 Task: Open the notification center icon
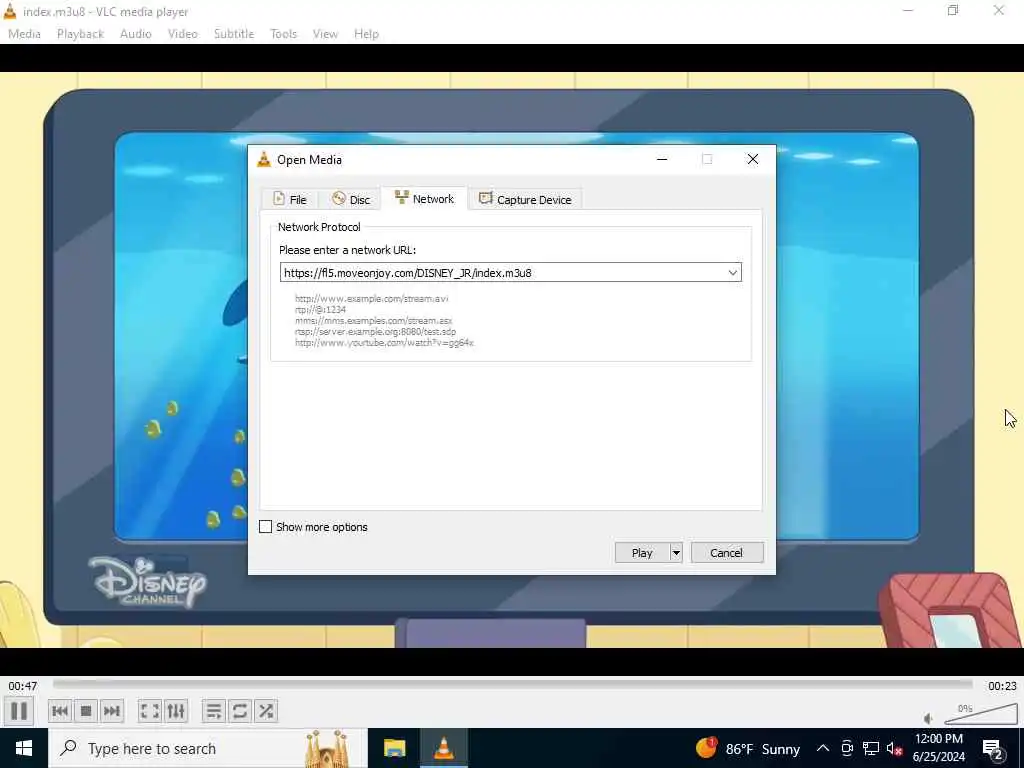(x=993, y=748)
